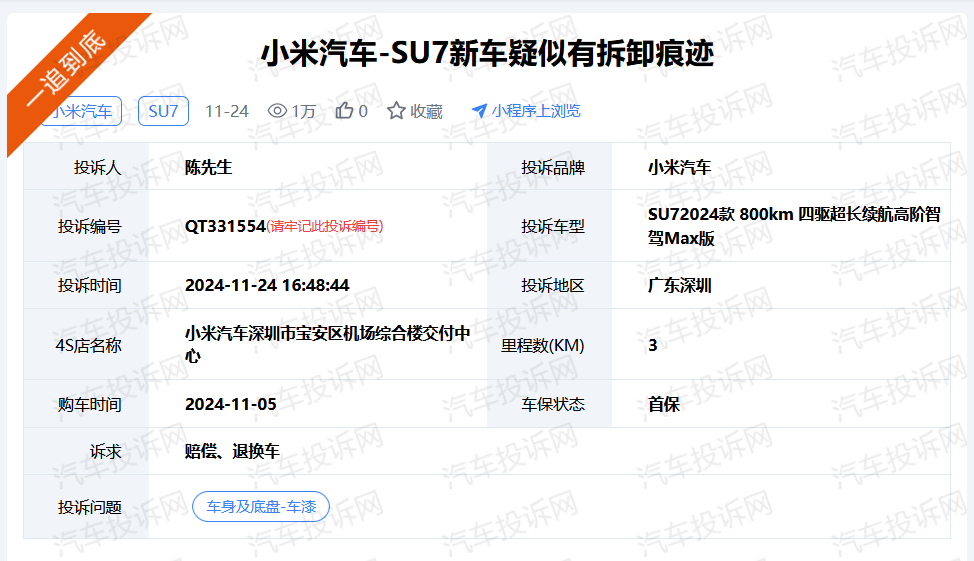Click the 车身及底盘-车漆 issue tag
The height and width of the screenshot is (561, 974).
tap(261, 506)
